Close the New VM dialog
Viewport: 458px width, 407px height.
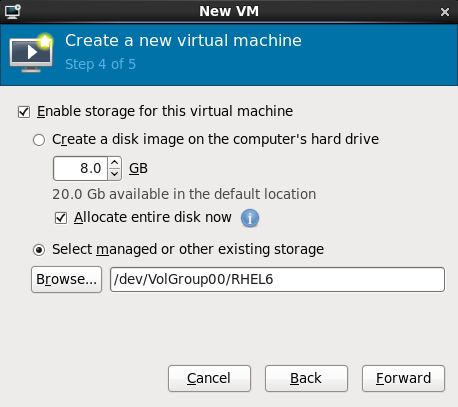tap(445, 12)
